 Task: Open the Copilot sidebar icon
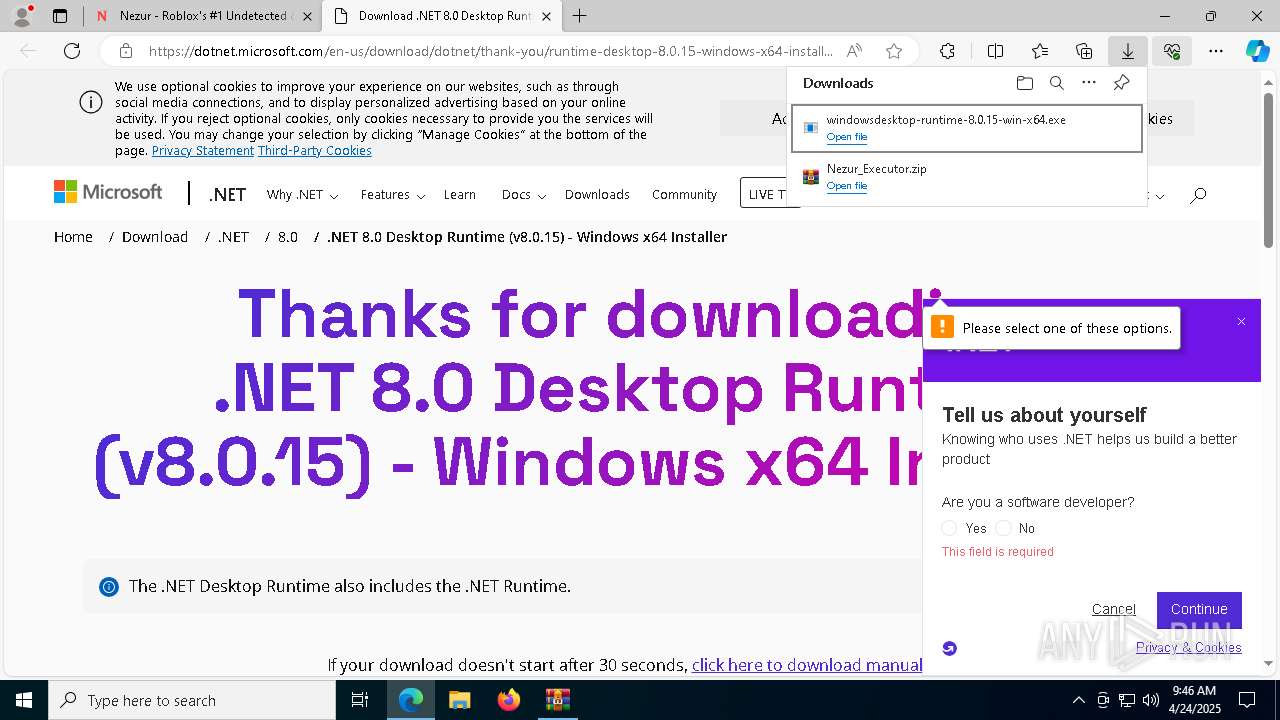coord(1257,51)
